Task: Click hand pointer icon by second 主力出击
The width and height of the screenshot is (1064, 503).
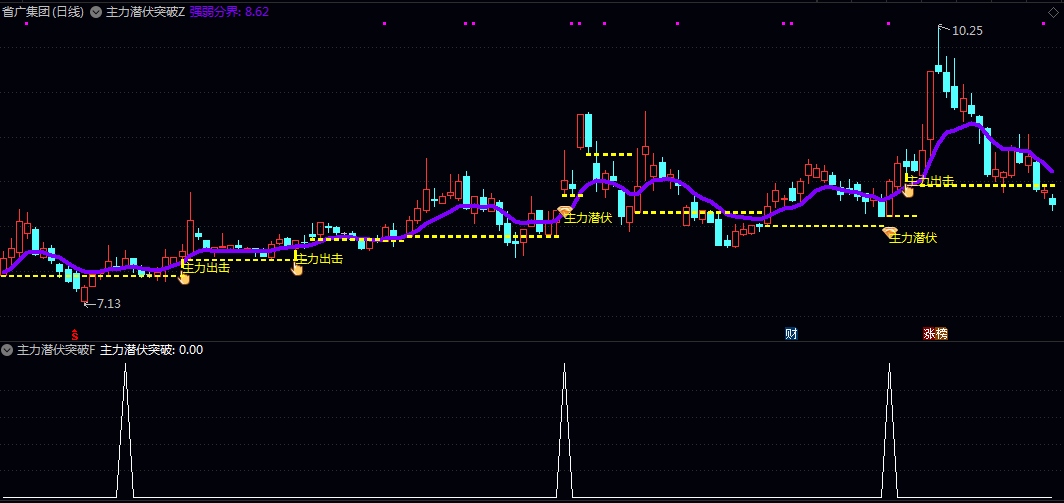Action: [x=297, y=269]
